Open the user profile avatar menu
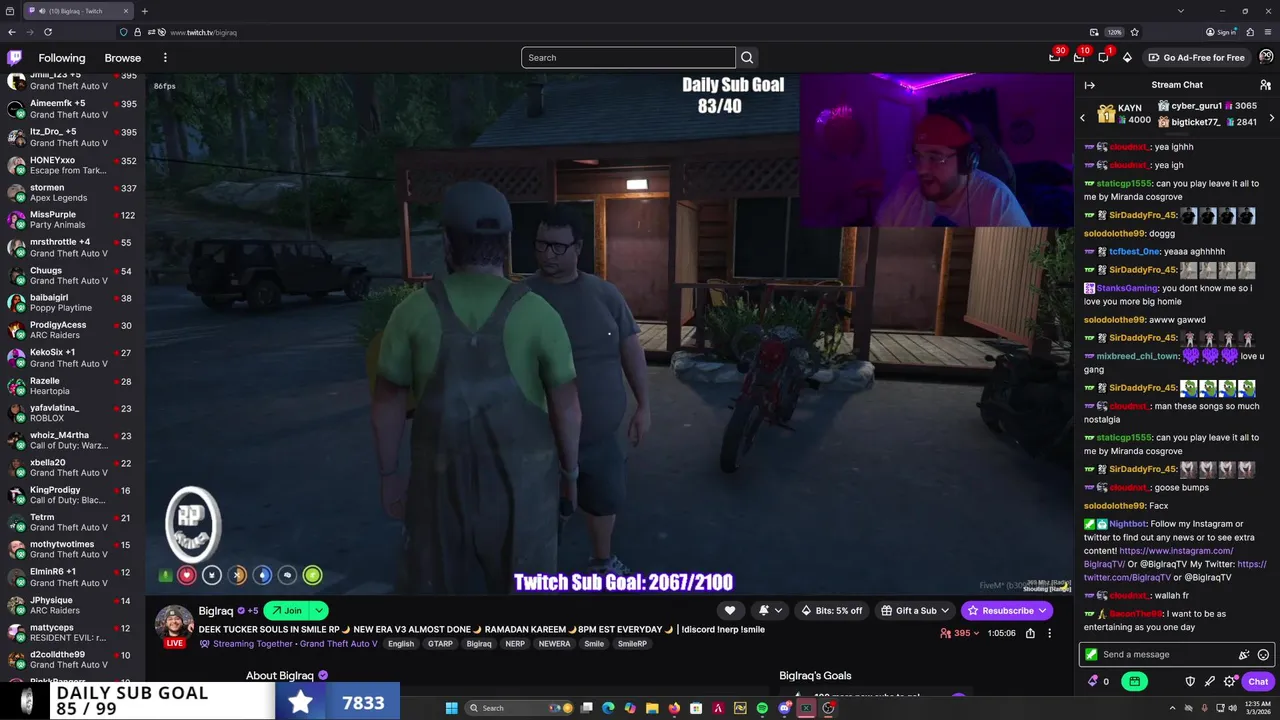This screenshot has height=720, width=1280. (1266, 57)
